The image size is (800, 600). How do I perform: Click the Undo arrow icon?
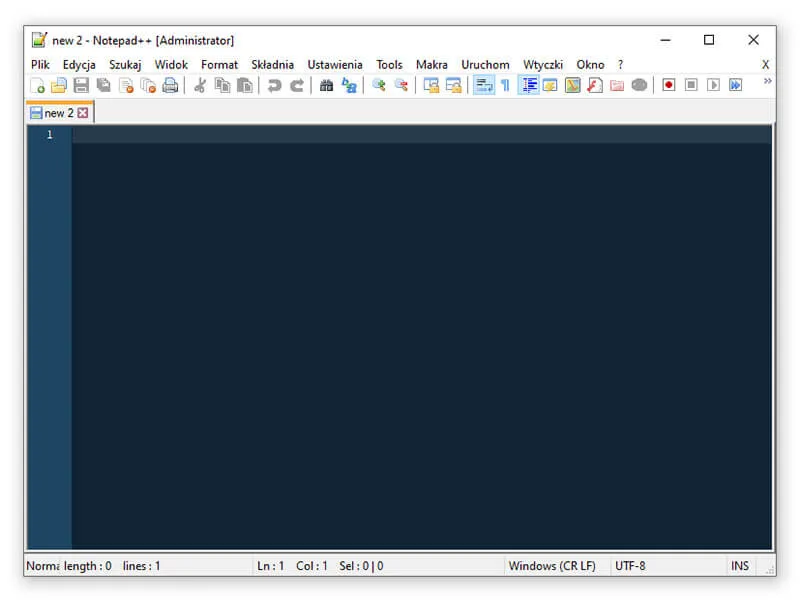point(274,86)
